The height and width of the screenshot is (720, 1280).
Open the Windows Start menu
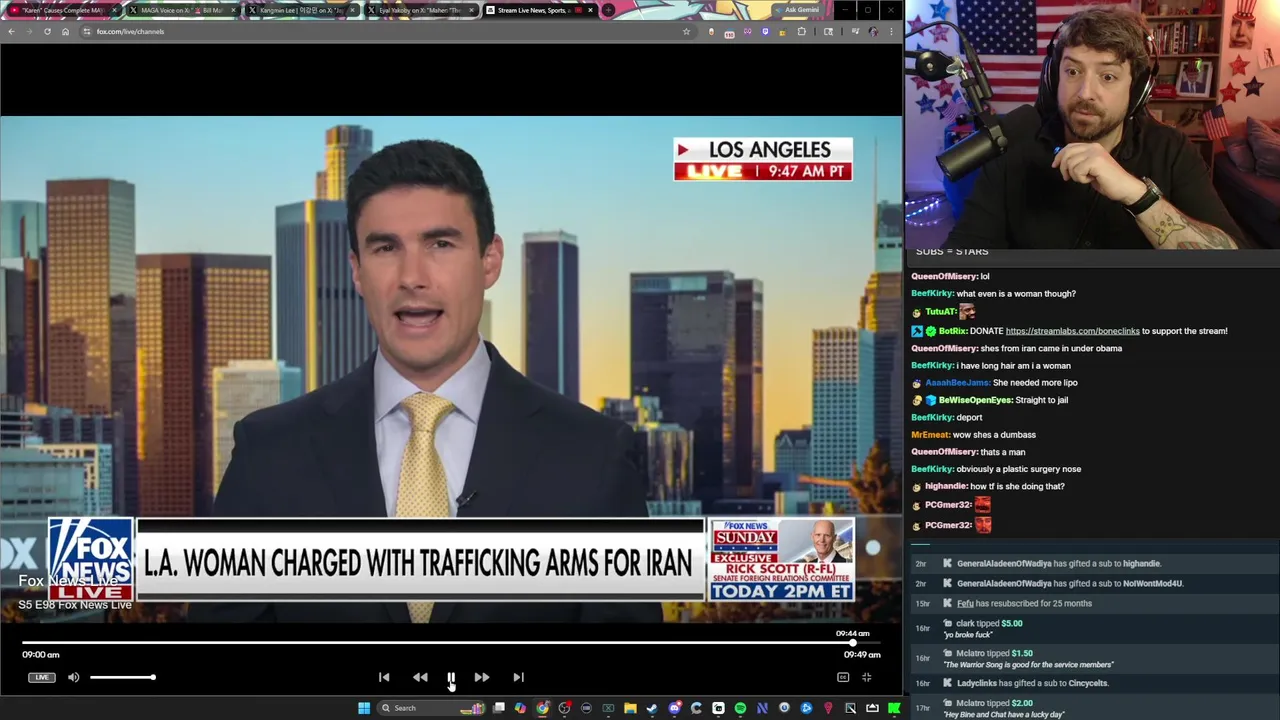coord(365,708)
